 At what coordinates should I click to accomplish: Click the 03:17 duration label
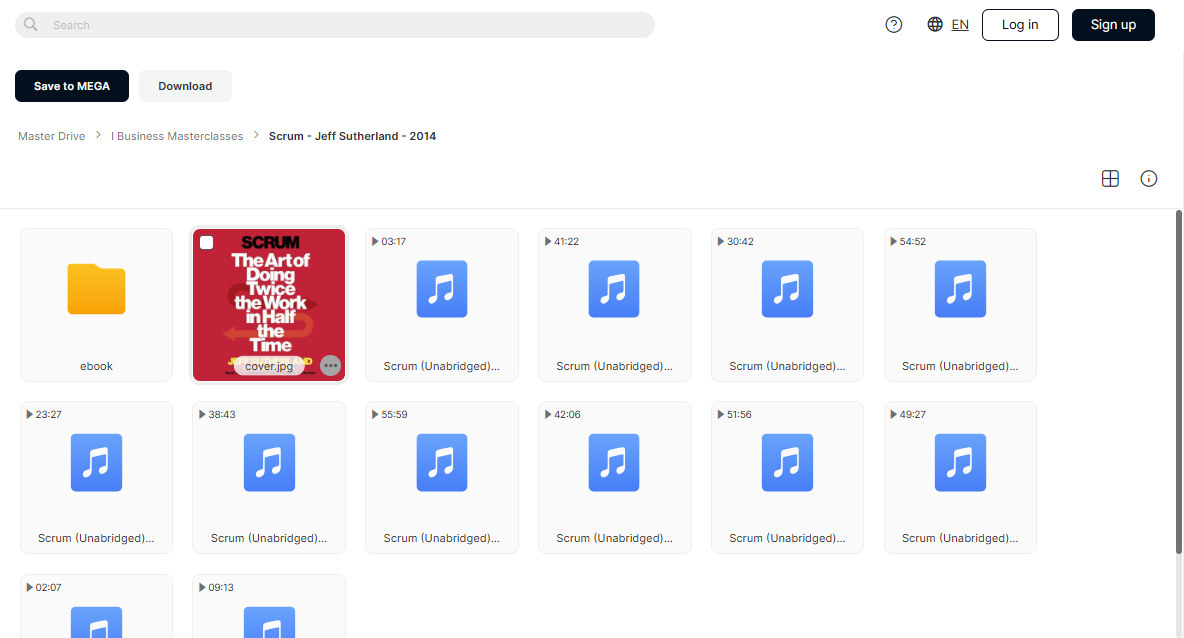tap(393, 242)
